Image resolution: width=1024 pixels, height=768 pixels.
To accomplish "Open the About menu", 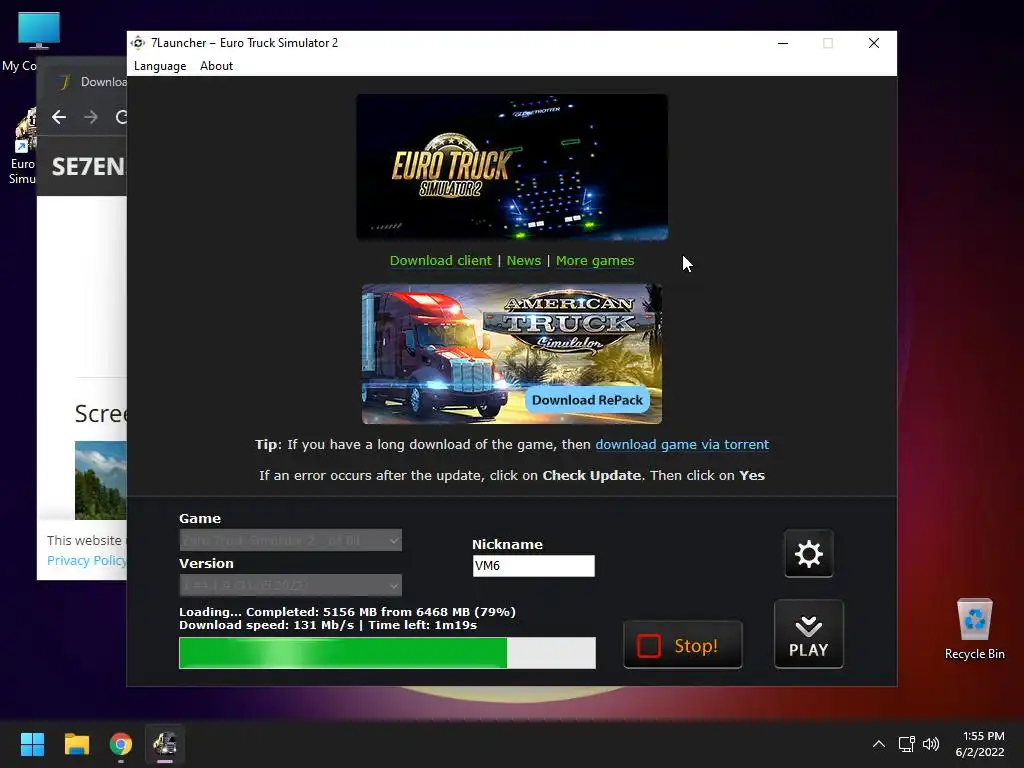I will [x=216, y=66].
